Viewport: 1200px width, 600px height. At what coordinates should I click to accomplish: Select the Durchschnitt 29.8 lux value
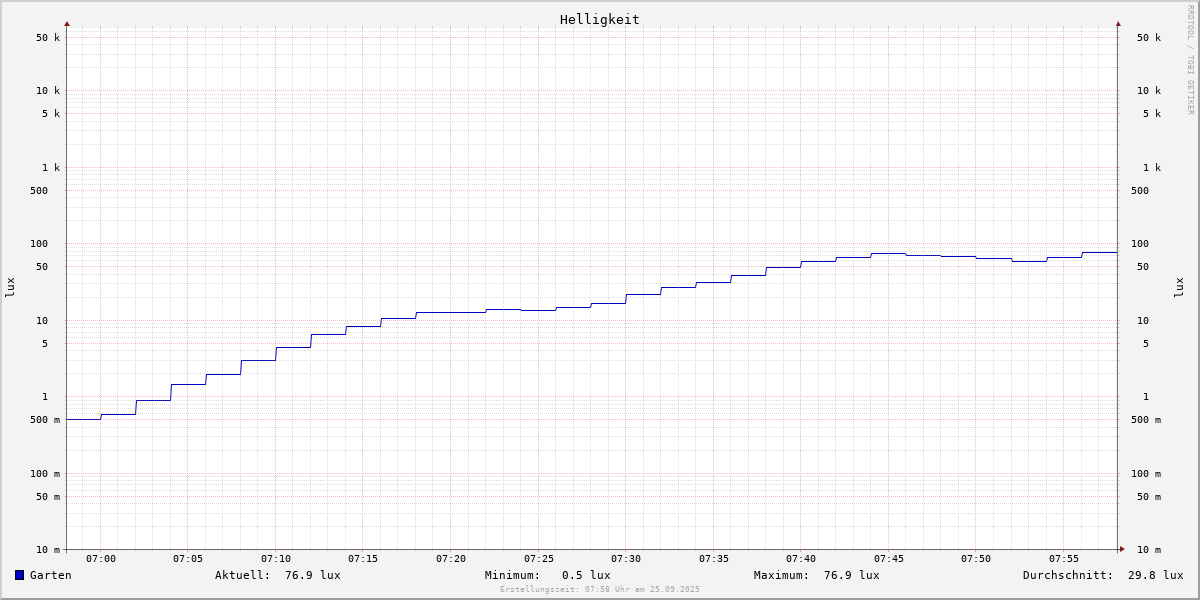1155,575
